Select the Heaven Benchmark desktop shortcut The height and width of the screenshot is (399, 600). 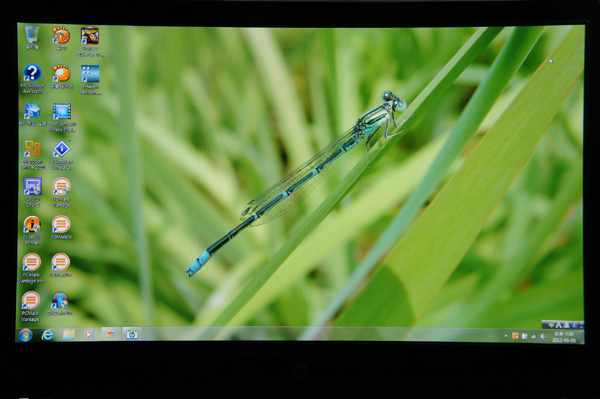(x=90, y=79)
